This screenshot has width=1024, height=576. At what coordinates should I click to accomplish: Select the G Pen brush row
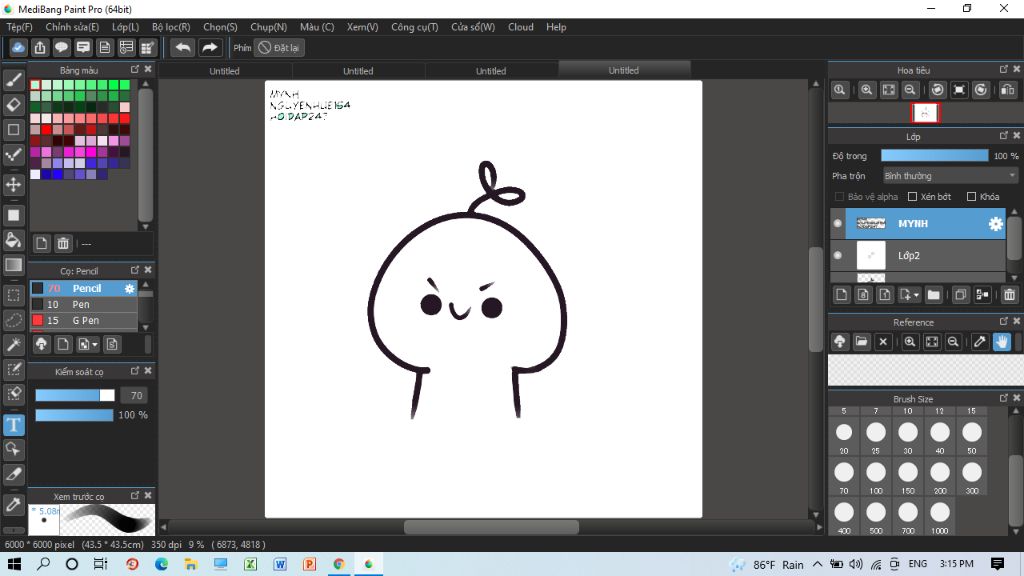click(84, 321)
